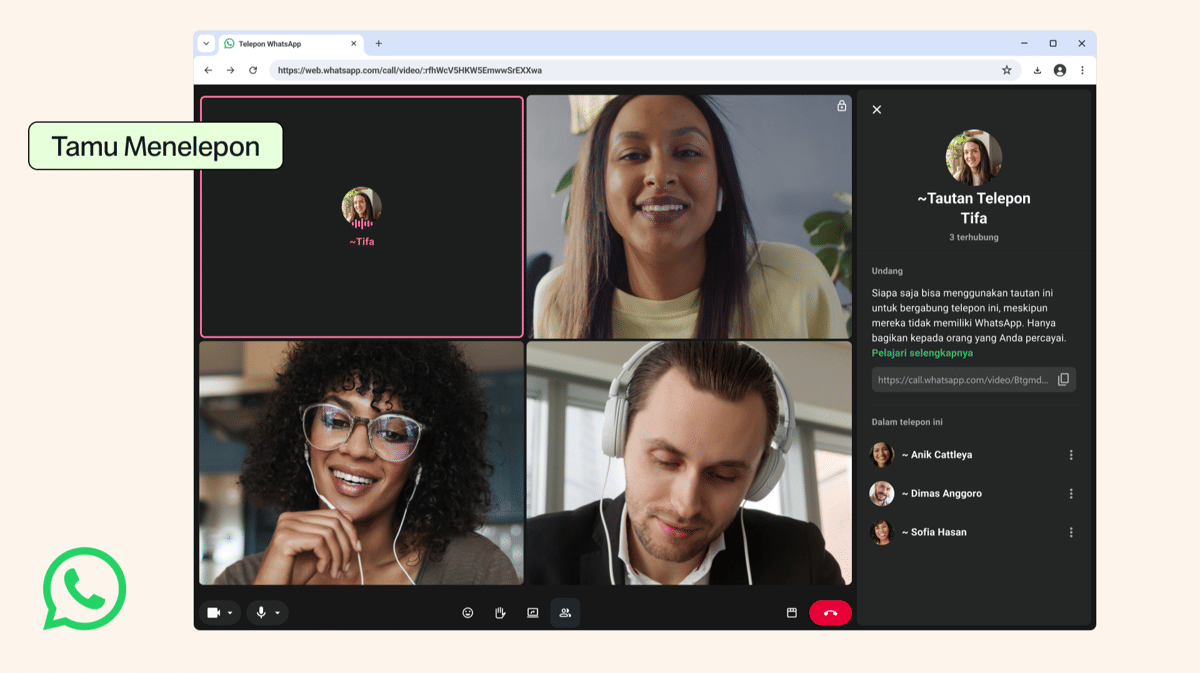Screen dimensions: 1200x673
Task: Mute the microphone in call controls
Action: point(261,613)
